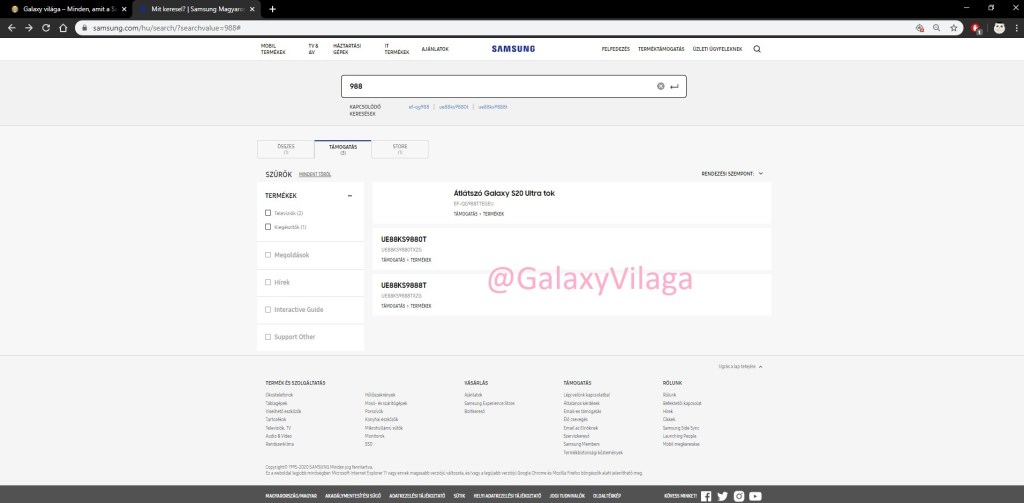Open Samsung's Twitter page from footer
The height and width of the screenshot is (503, 1024).
(722, 496)
